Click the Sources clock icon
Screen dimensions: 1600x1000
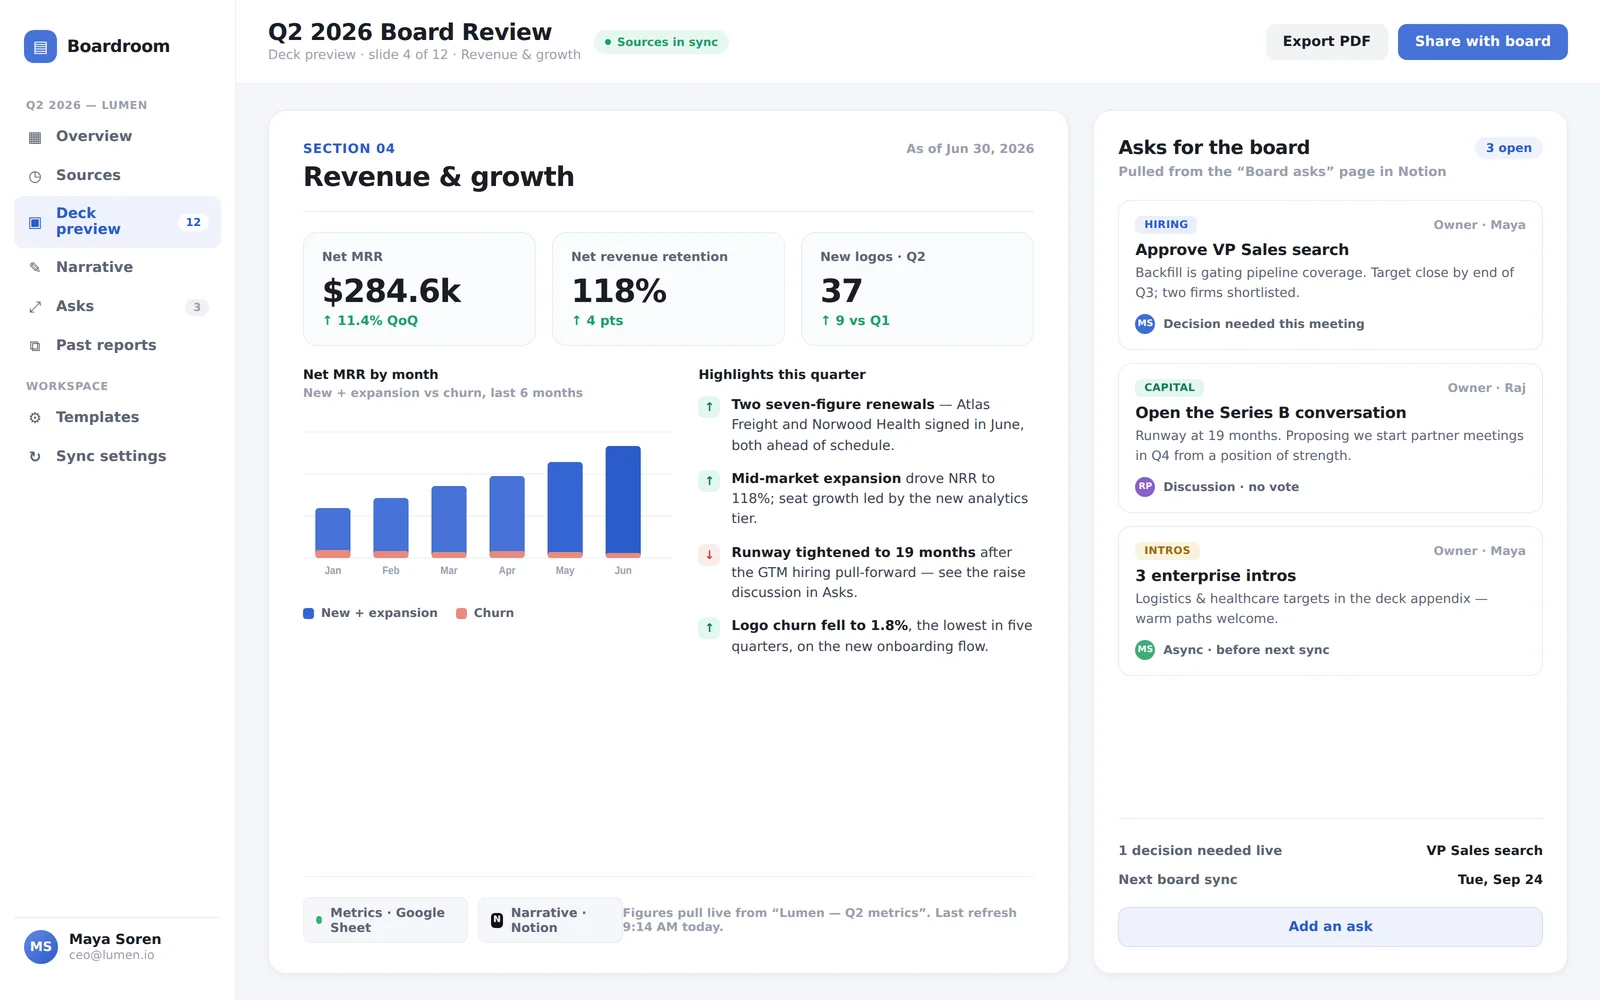click(35, 176)
